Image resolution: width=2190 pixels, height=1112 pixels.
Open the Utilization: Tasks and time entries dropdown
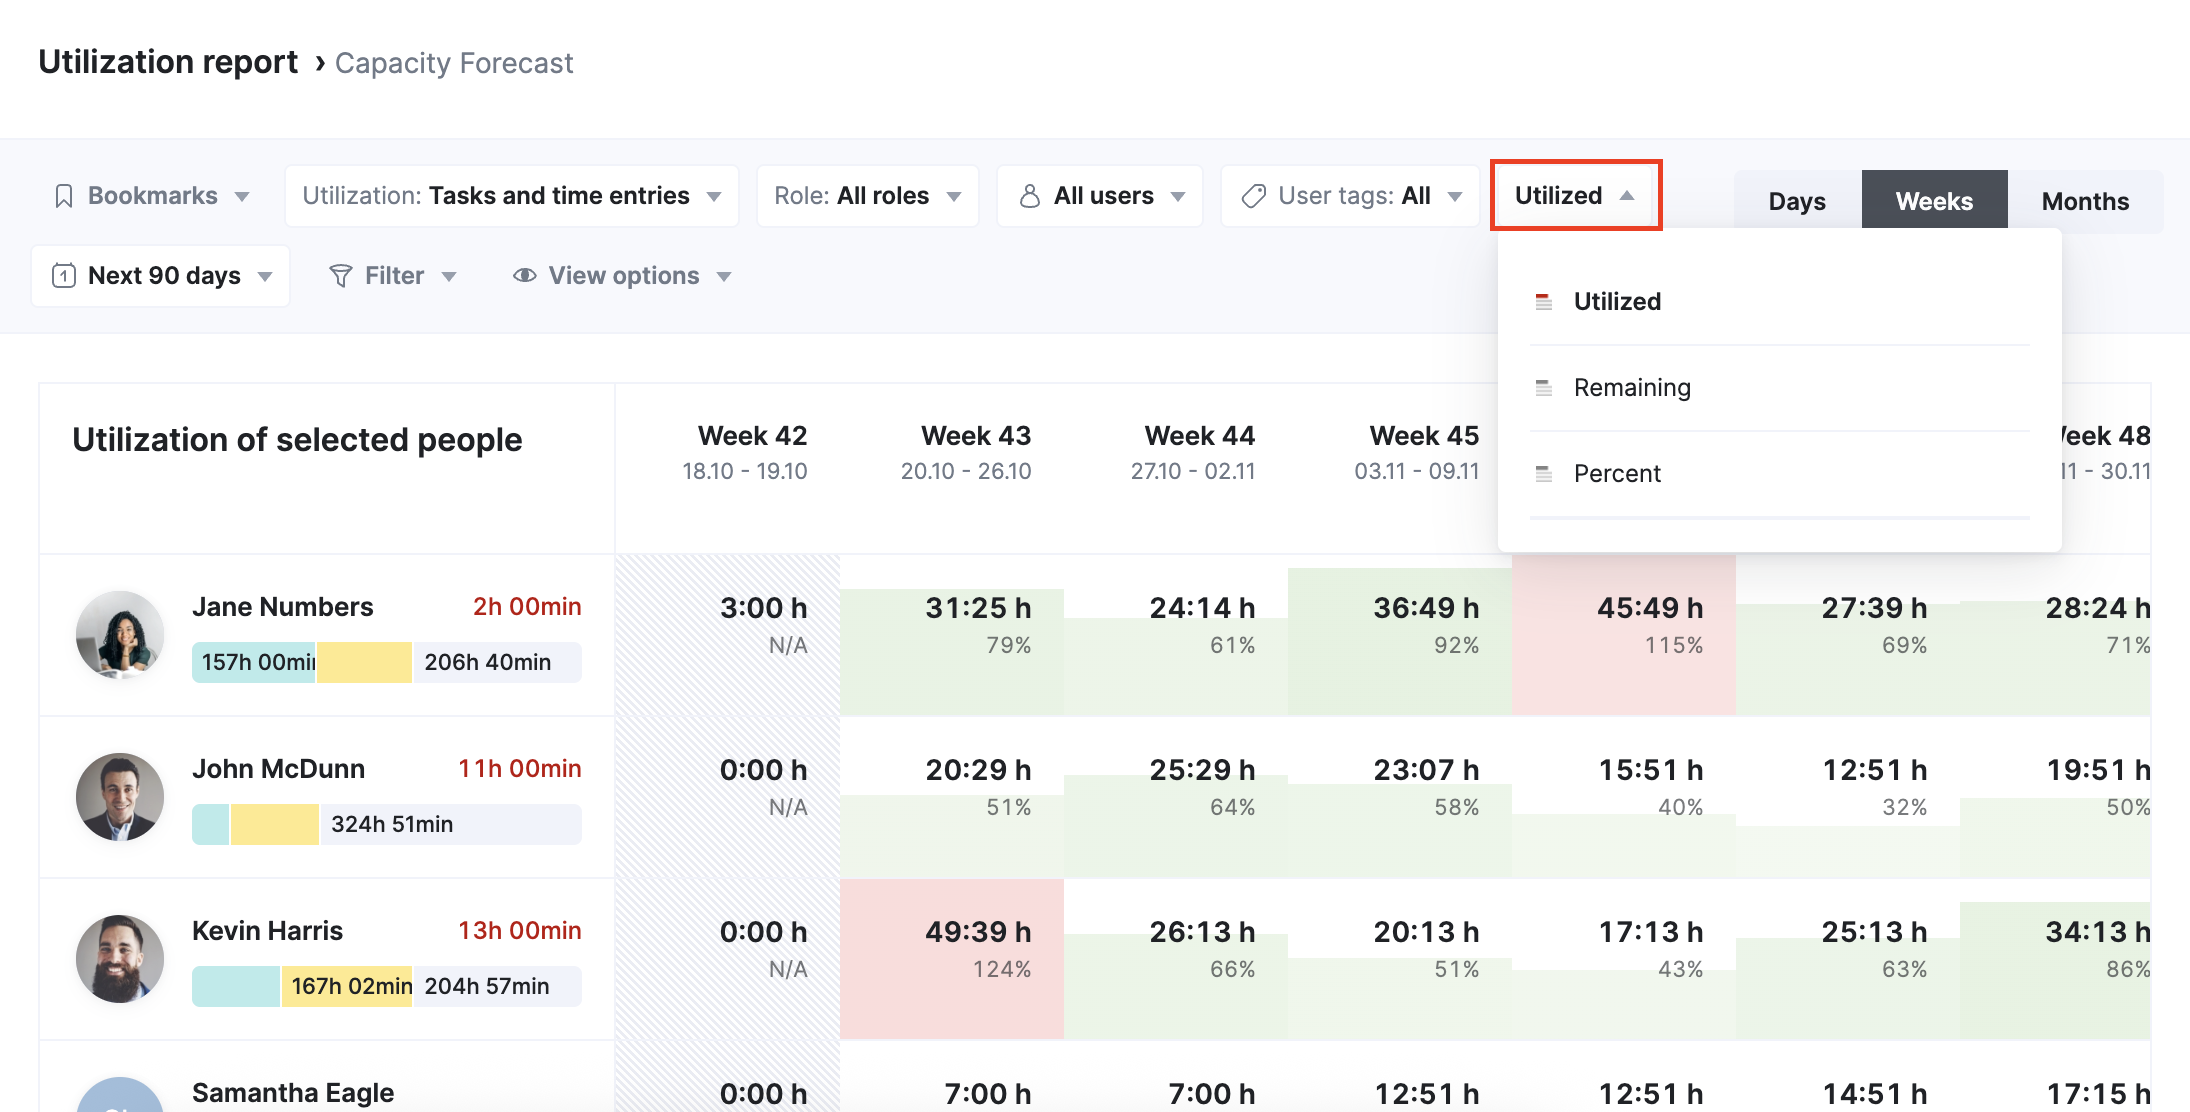(x=512, y=196)
